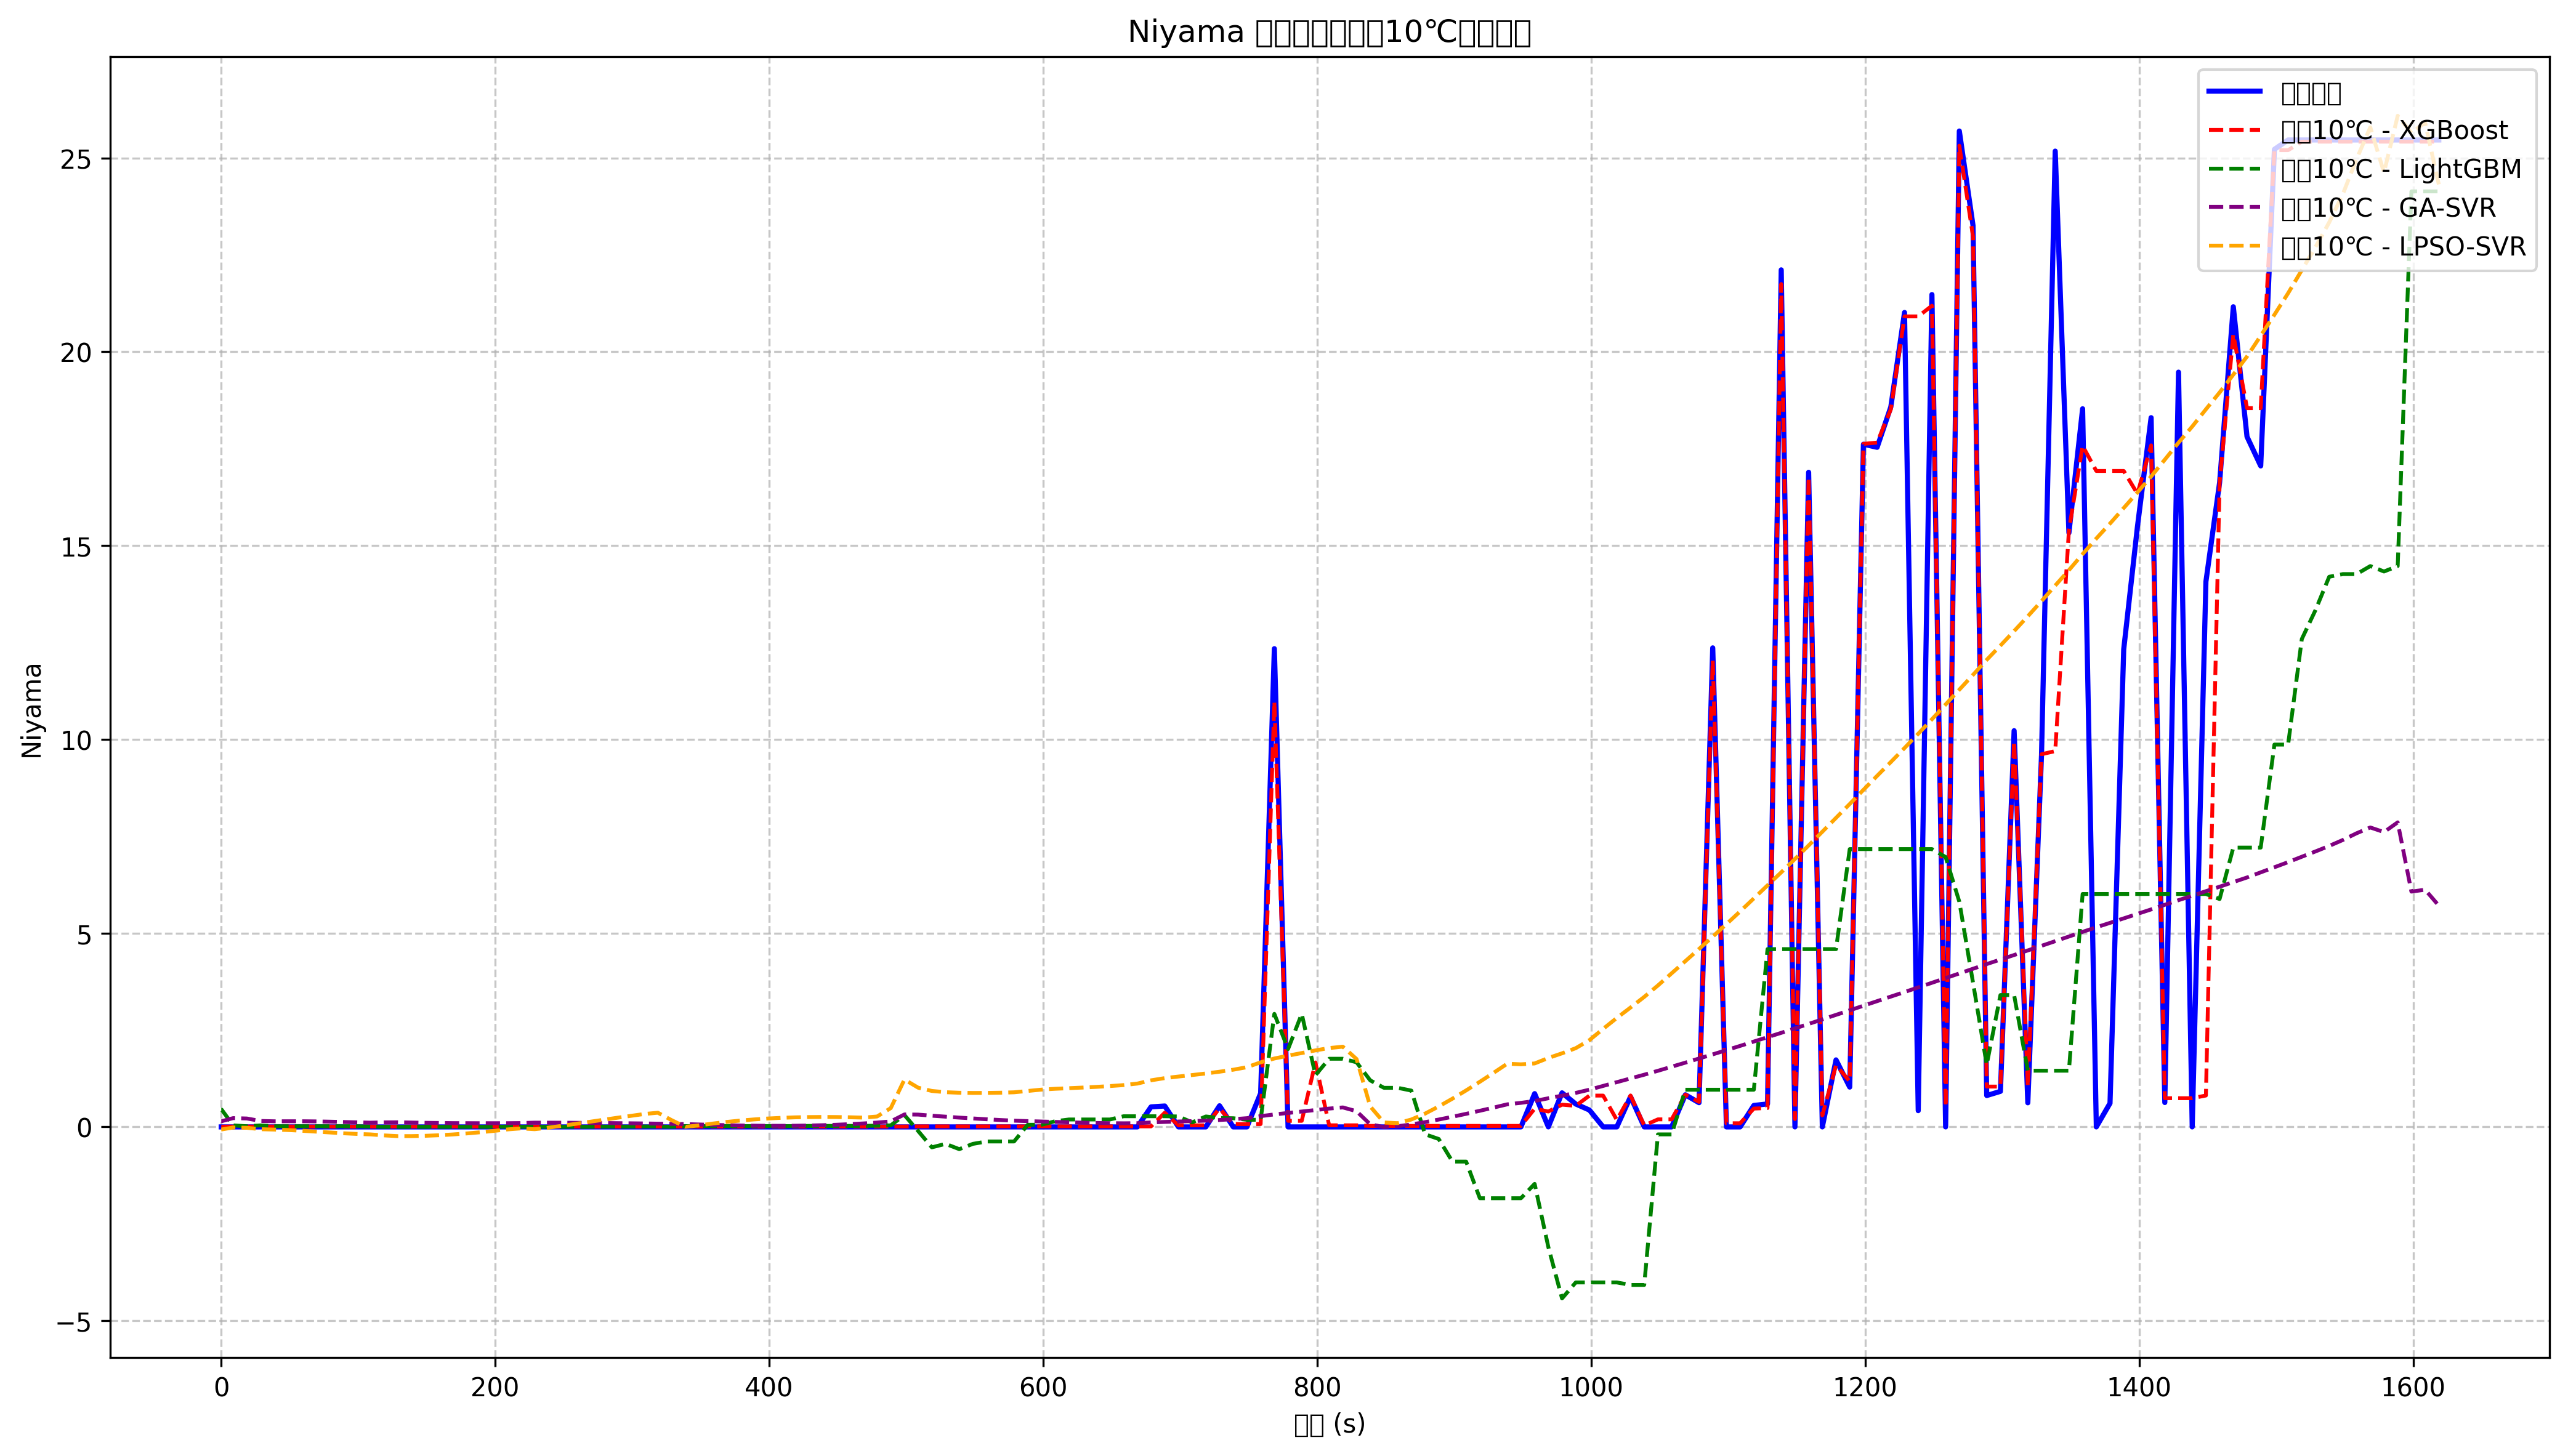Click the x-axis tick label 1600
Viewport: 2568px width, 1456px height.
coord(2413,1387)
